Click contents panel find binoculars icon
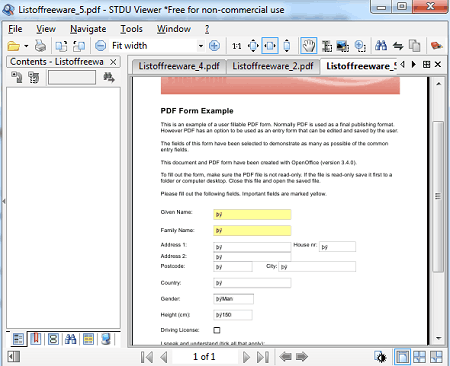This screenshot has height=366, width=450. pyautogui.click(x=109, y=77)
